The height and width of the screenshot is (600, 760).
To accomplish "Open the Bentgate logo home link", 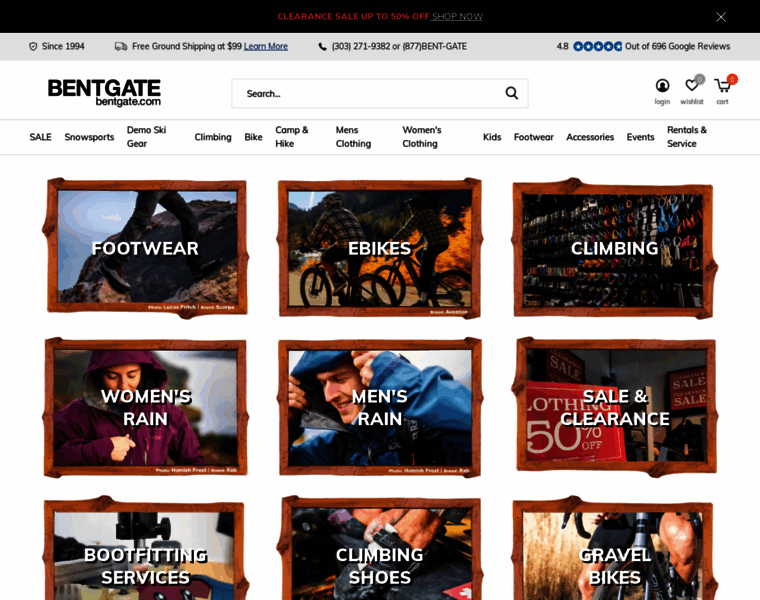I will click(104, 92).
